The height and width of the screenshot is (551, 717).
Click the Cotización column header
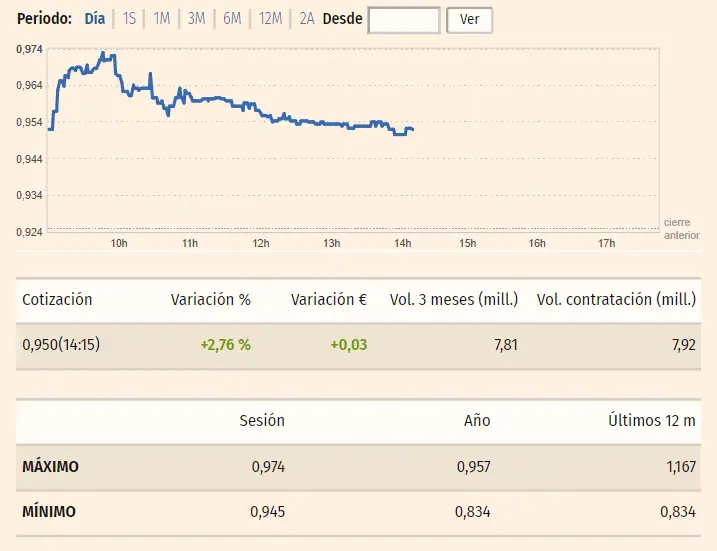[57, 300]
